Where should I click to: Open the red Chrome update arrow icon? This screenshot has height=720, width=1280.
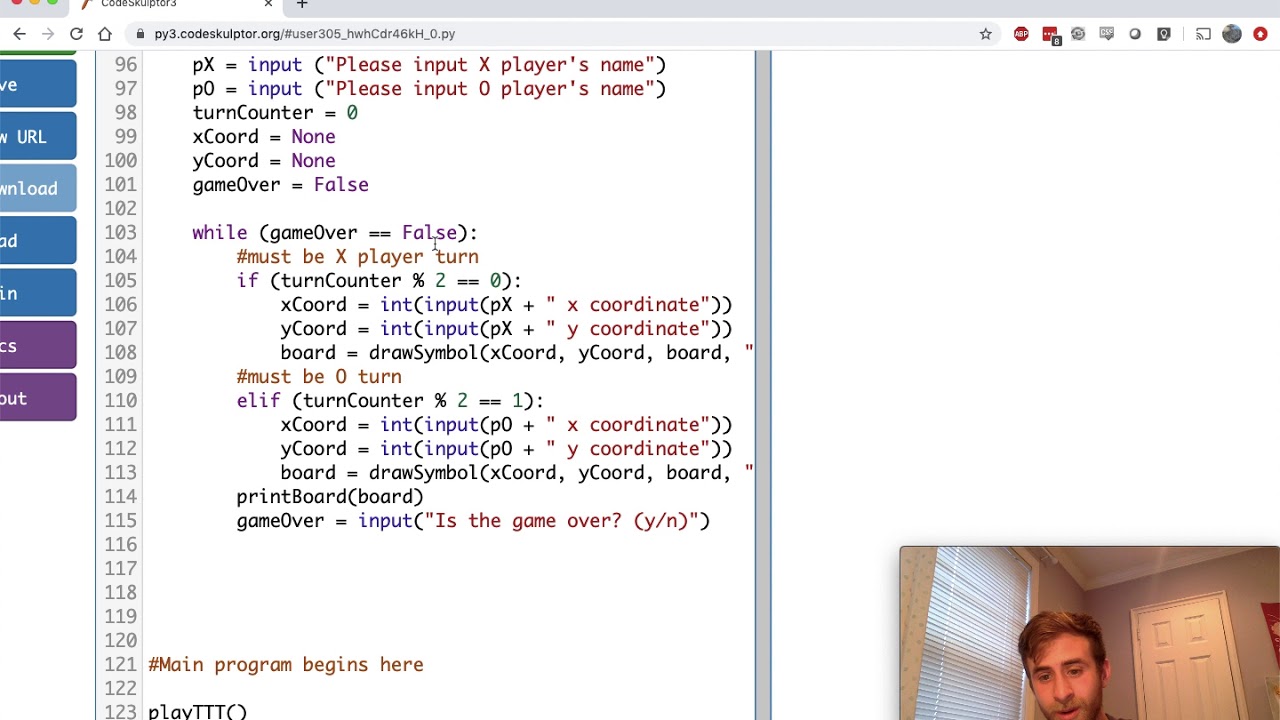pyautogui.click(x=1260, y=34)
